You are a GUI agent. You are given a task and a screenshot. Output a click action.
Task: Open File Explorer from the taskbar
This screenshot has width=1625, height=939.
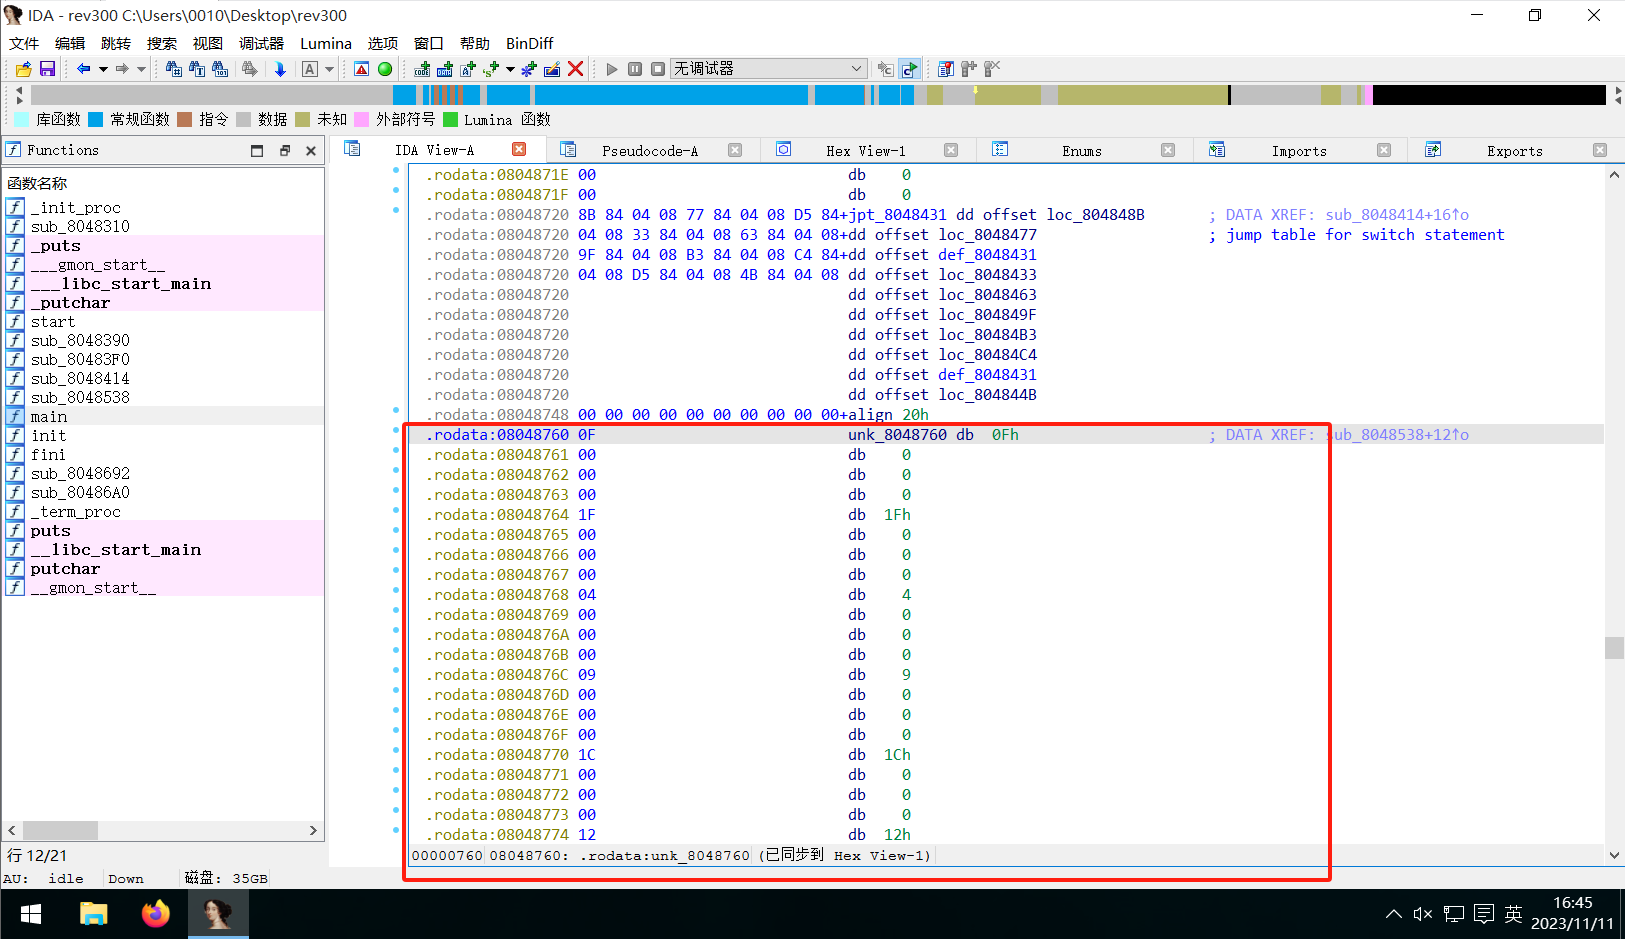pos(94,914)
